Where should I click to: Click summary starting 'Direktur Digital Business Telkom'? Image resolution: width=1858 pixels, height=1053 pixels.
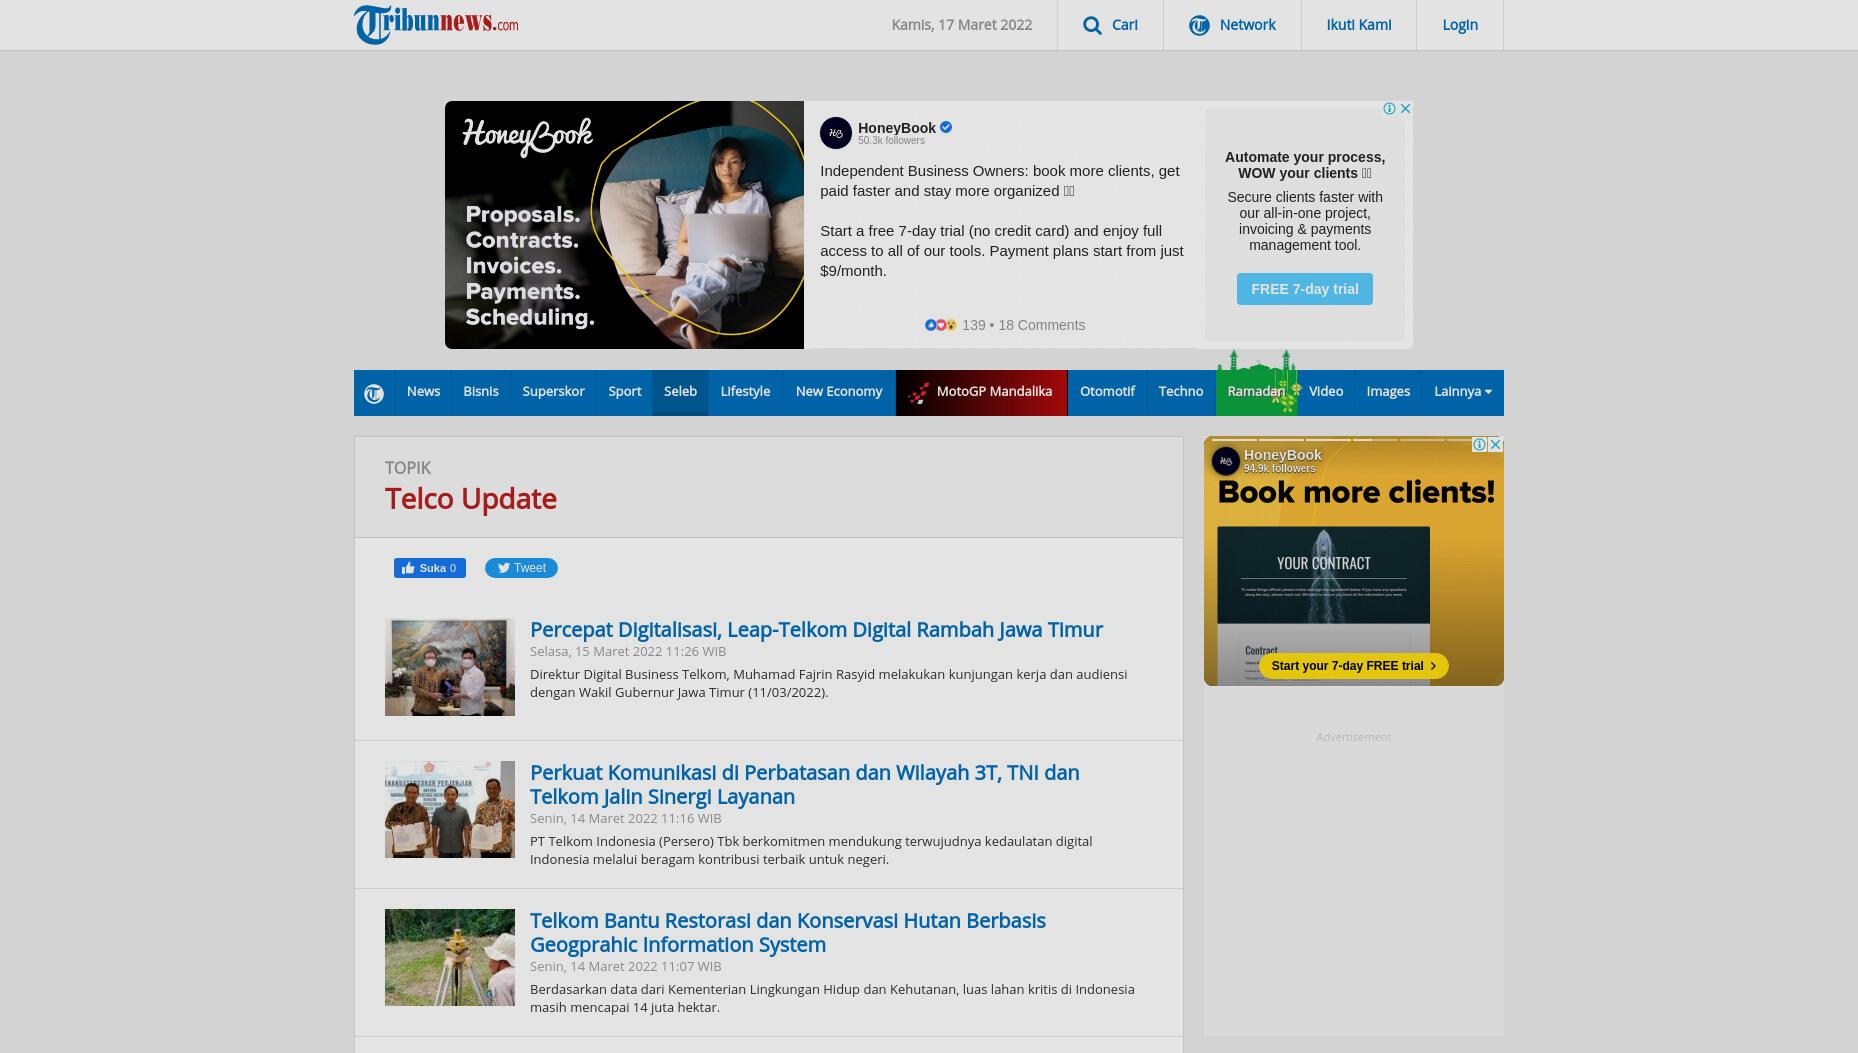click(828, 683)
